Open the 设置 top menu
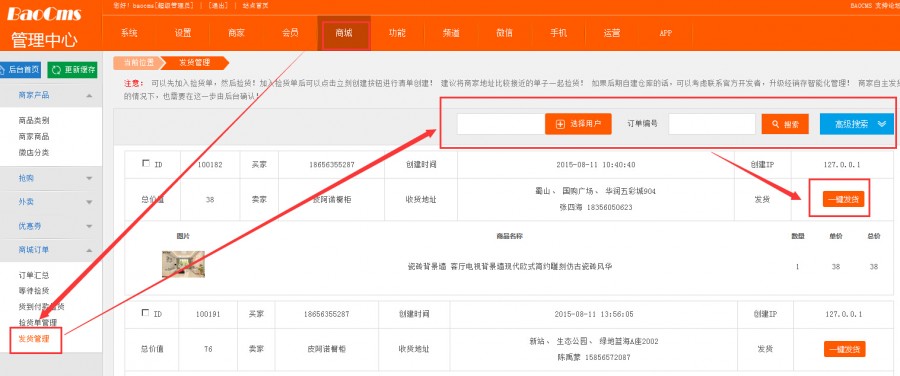 pyautogui.click(x=183, y=33)
